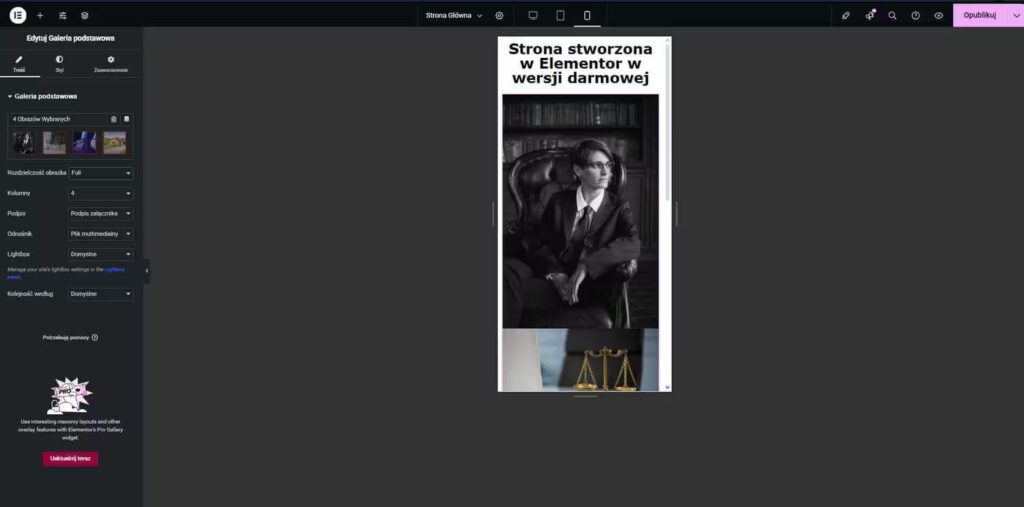Open the Podpis dropdown
Screen dimensions: 1024x507
pyautogui.click(x=101, y=213)
